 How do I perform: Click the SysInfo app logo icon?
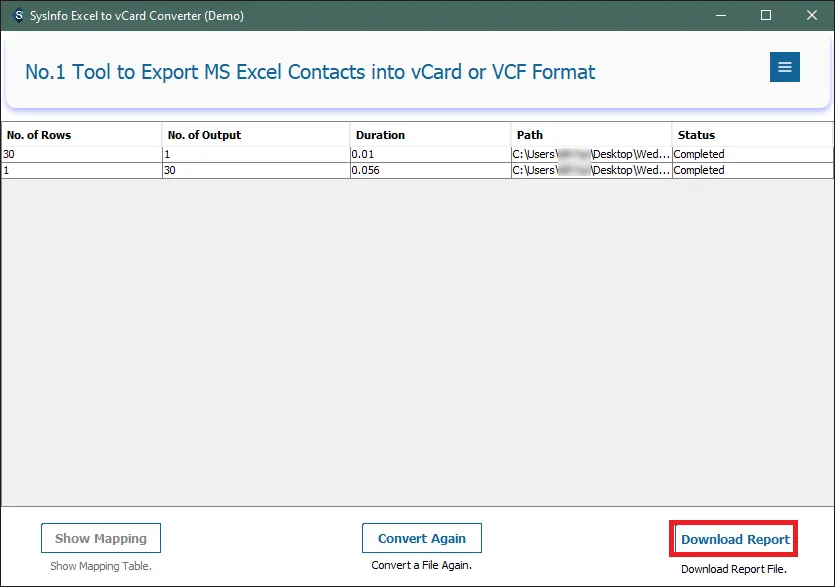[17, 15]
